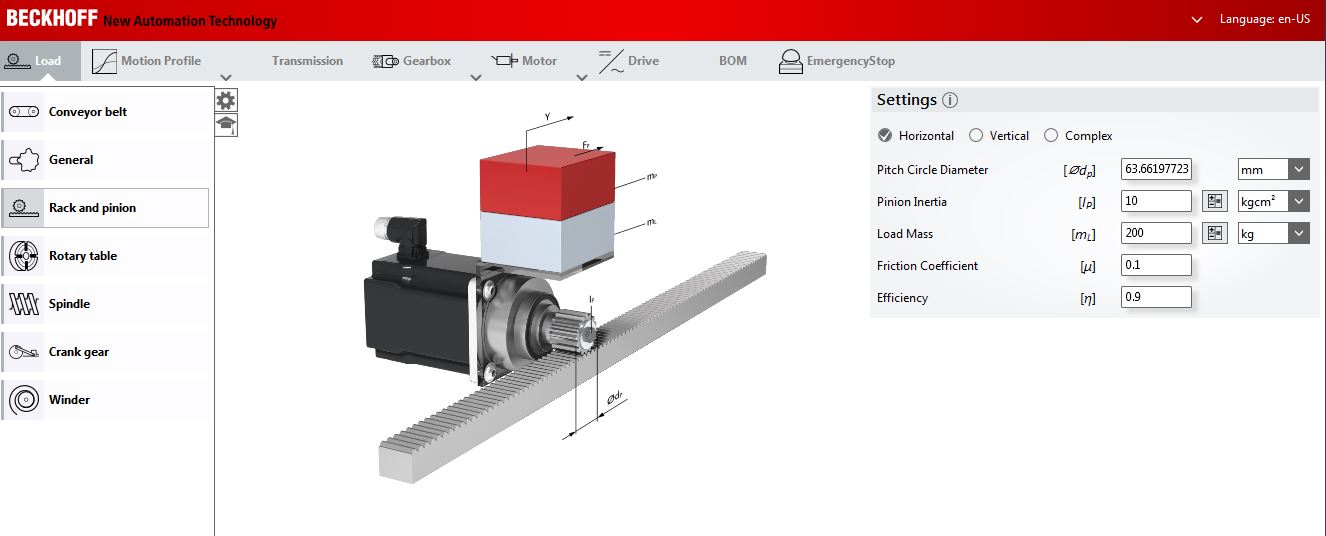Select the Rotary table load type
1326x536 pixels.
105,256
